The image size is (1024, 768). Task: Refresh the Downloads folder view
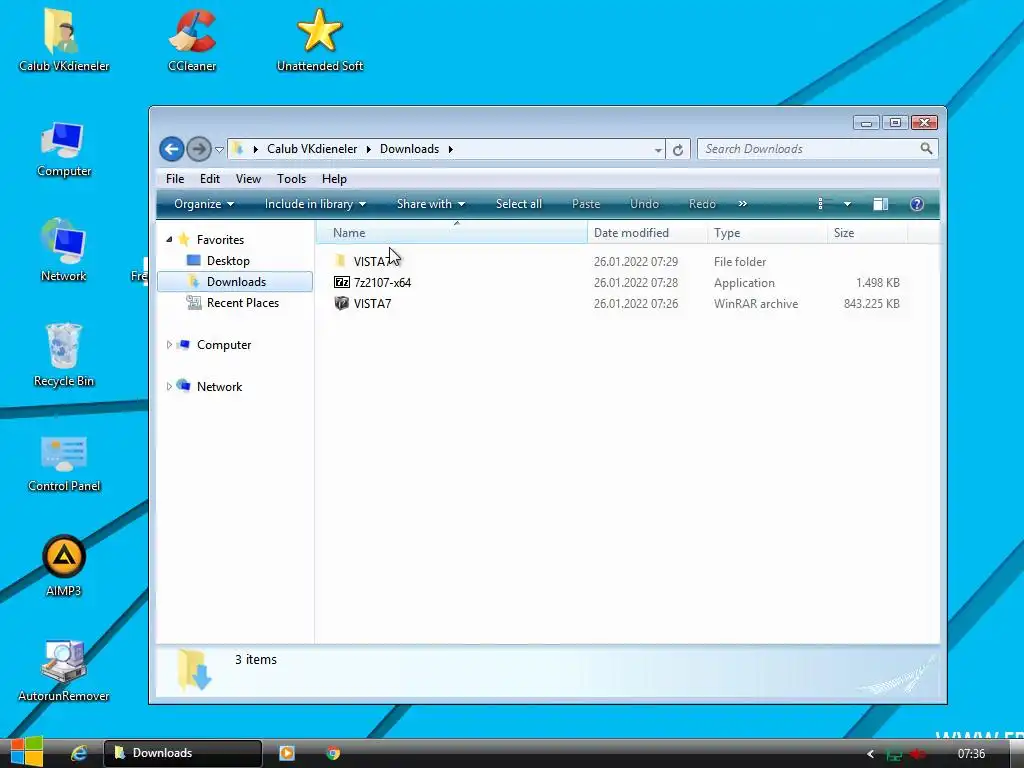click(678, 150)
